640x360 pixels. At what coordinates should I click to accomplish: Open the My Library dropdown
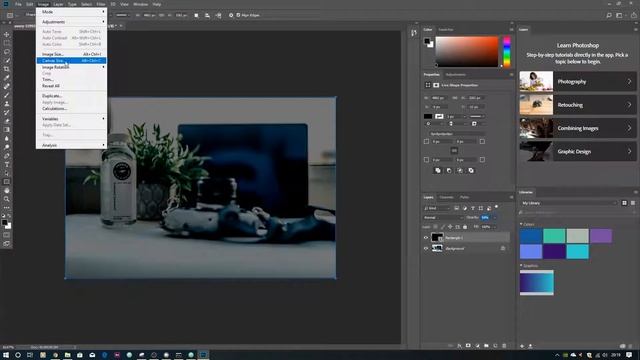(x=569, y=203)
